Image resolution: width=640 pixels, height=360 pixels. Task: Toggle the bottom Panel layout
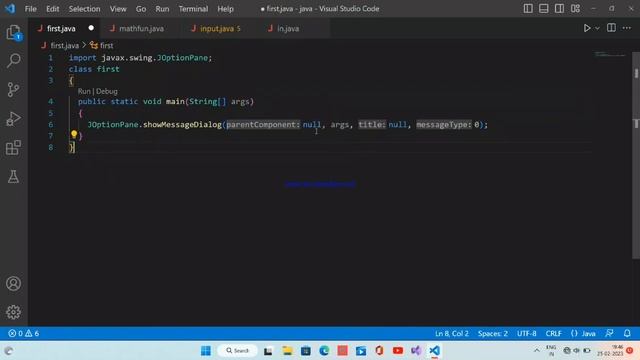point(543,9)
